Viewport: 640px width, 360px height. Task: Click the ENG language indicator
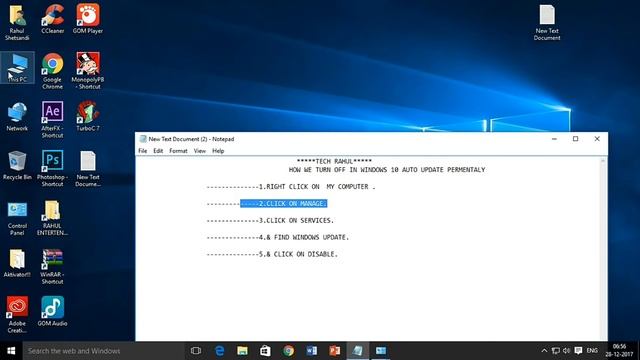click(592, 351)
